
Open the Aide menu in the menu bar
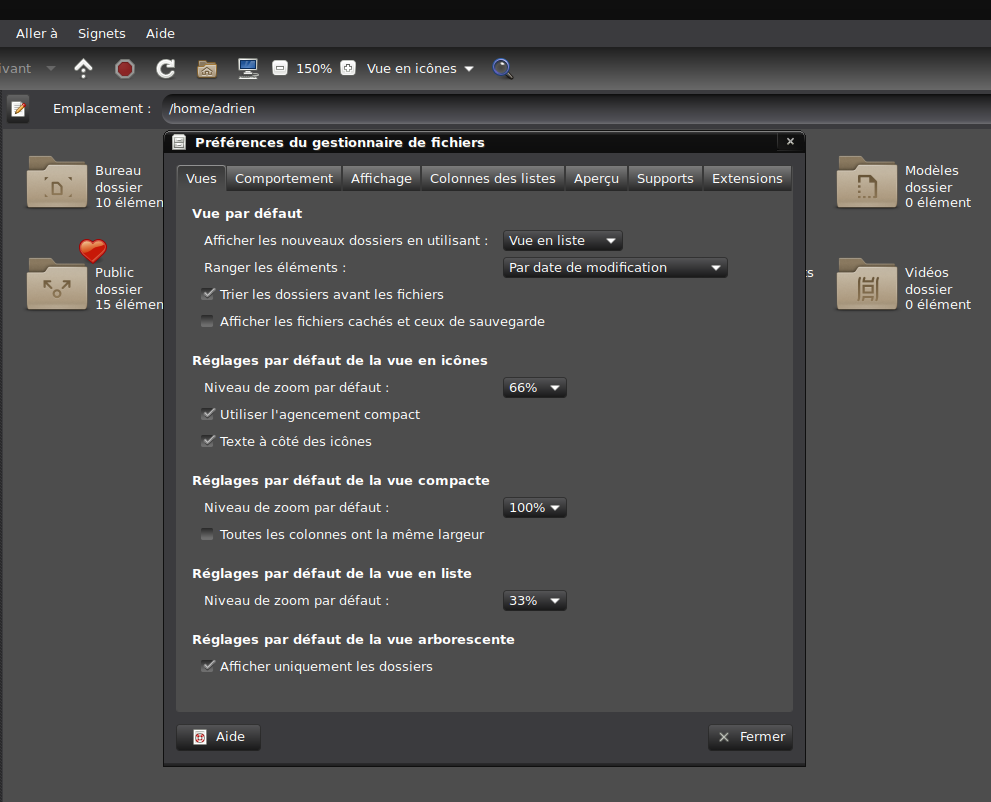161,33
